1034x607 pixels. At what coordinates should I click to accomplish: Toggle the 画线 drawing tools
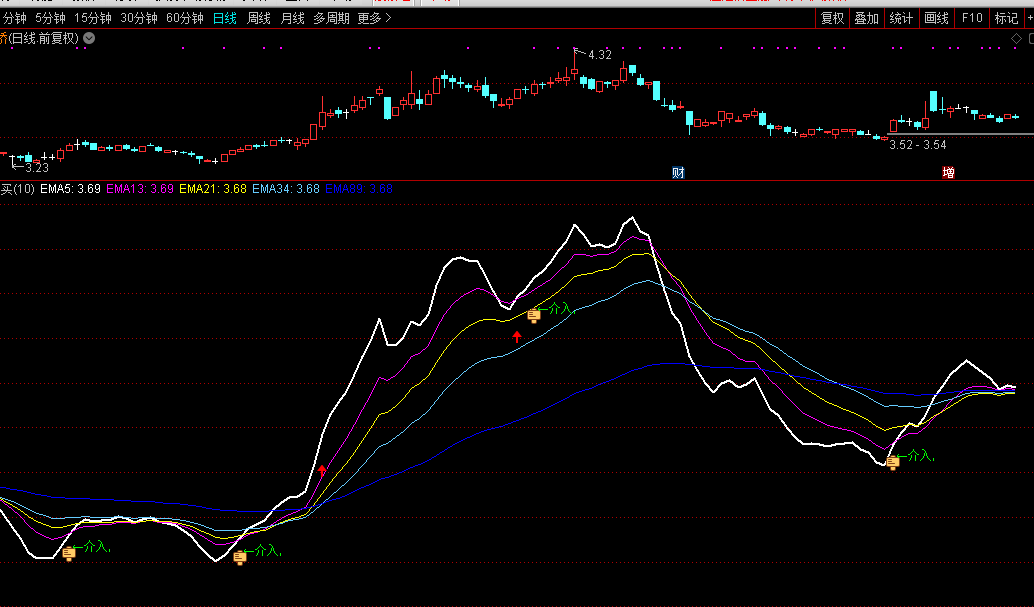936,18
